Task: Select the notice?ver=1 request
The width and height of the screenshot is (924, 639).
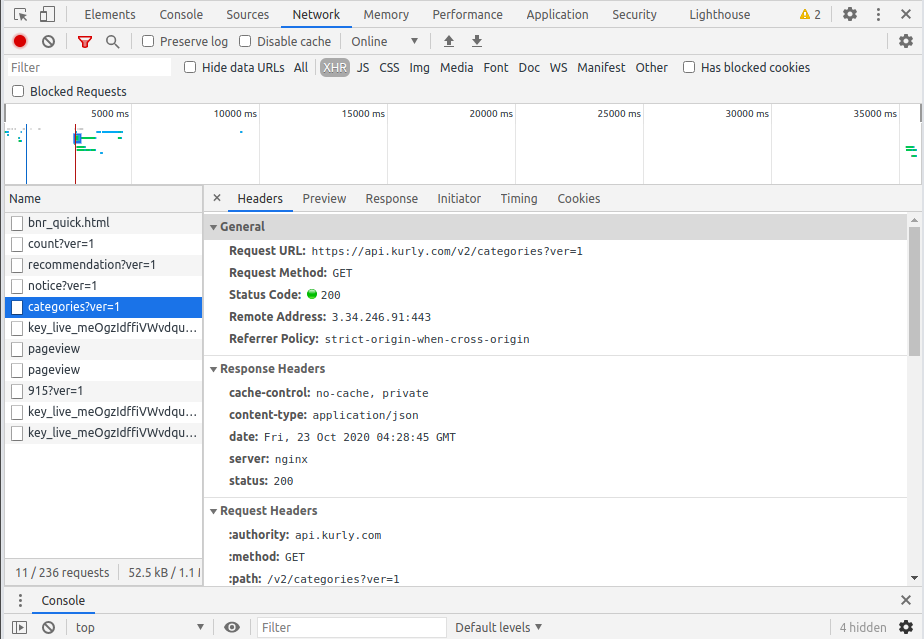Action: 104,286
